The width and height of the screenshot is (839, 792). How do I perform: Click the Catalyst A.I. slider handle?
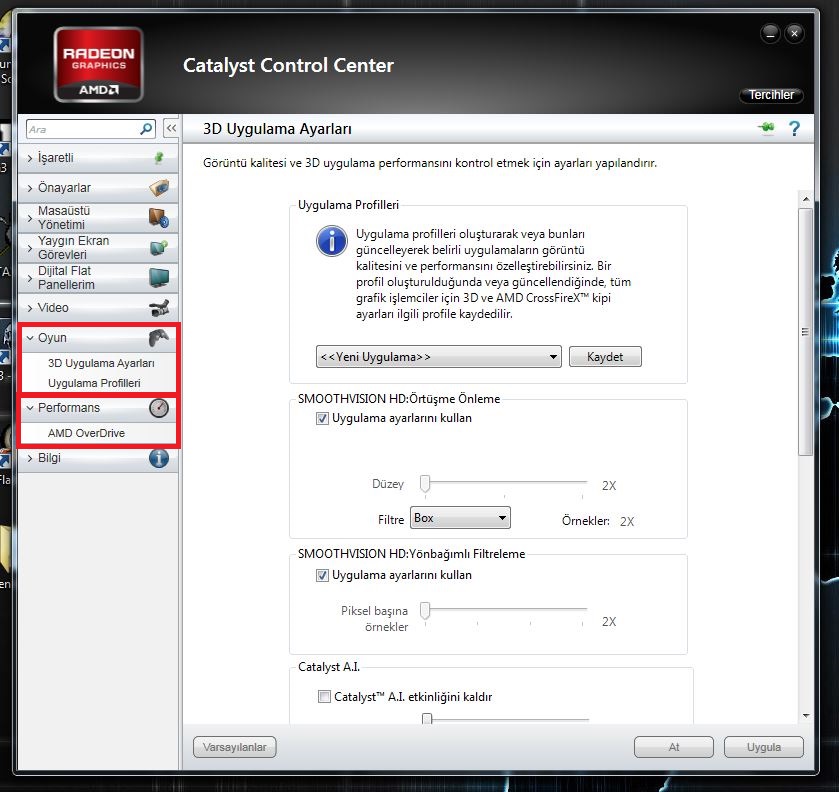[x=427, y=718]
